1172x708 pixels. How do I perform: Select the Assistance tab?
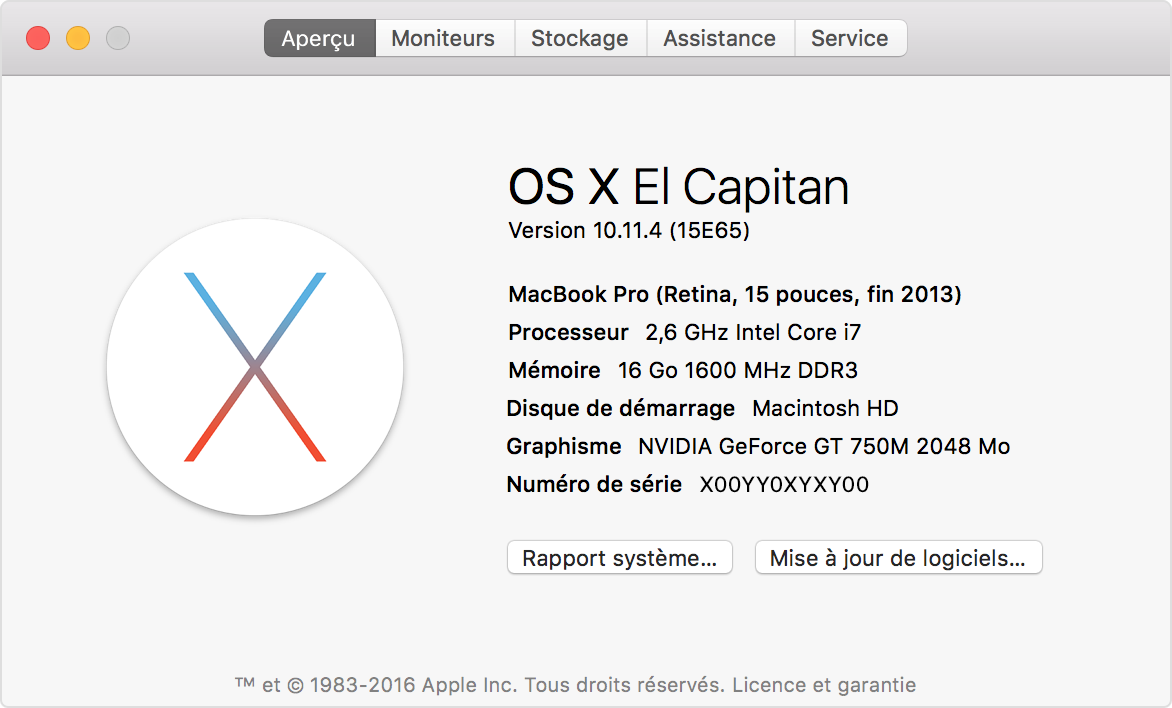click(x=720, y=38)
